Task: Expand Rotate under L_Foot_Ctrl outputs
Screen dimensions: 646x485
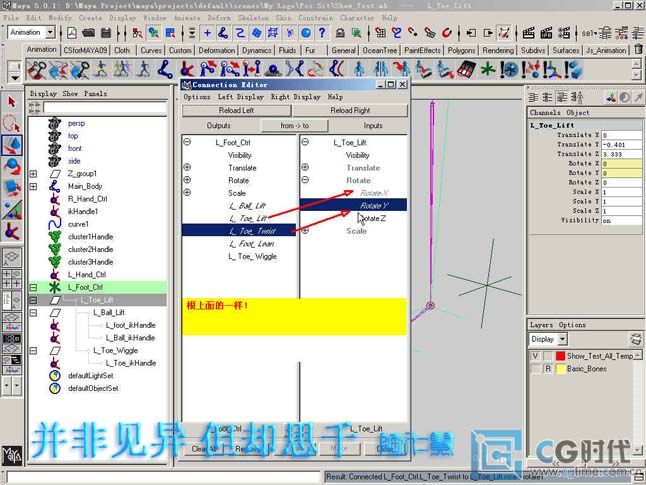Action: pyautogui.click(x=187, y=180)
